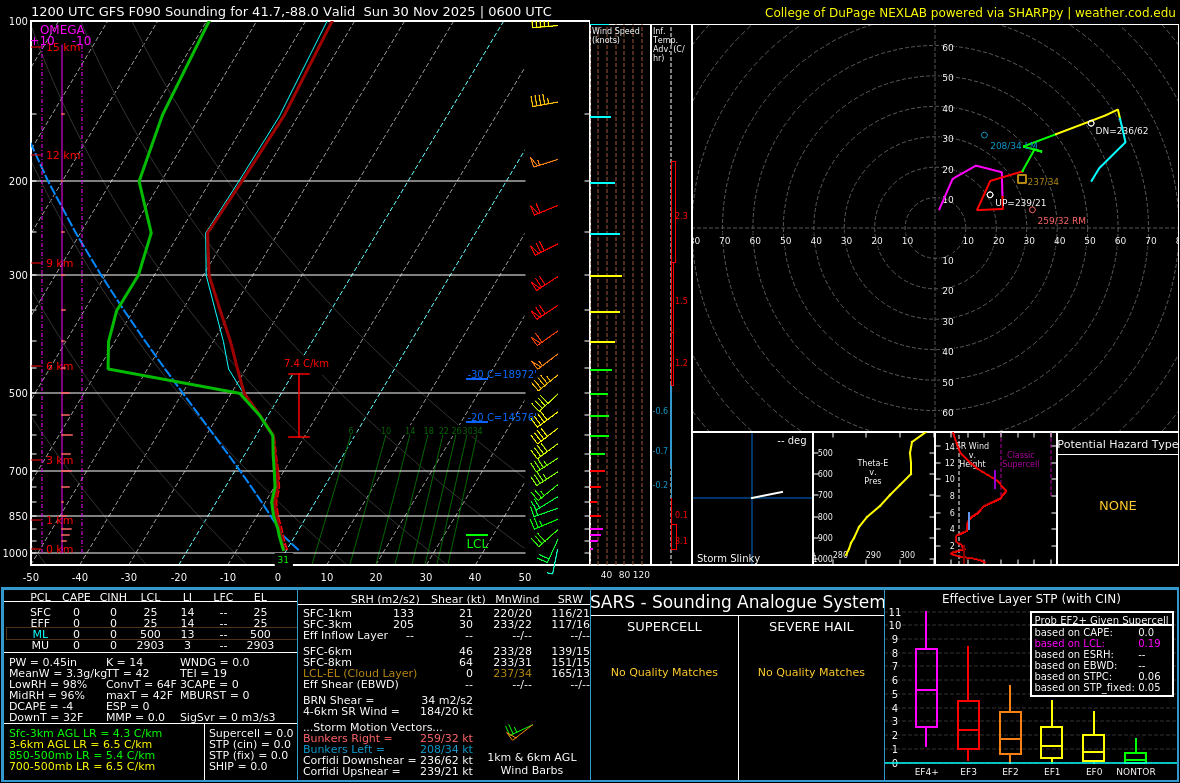Viewport: 1180px width, 783px height.
Task: Click the 1km & 6km AGL wind barbs icon
Action: pos(519,731)
